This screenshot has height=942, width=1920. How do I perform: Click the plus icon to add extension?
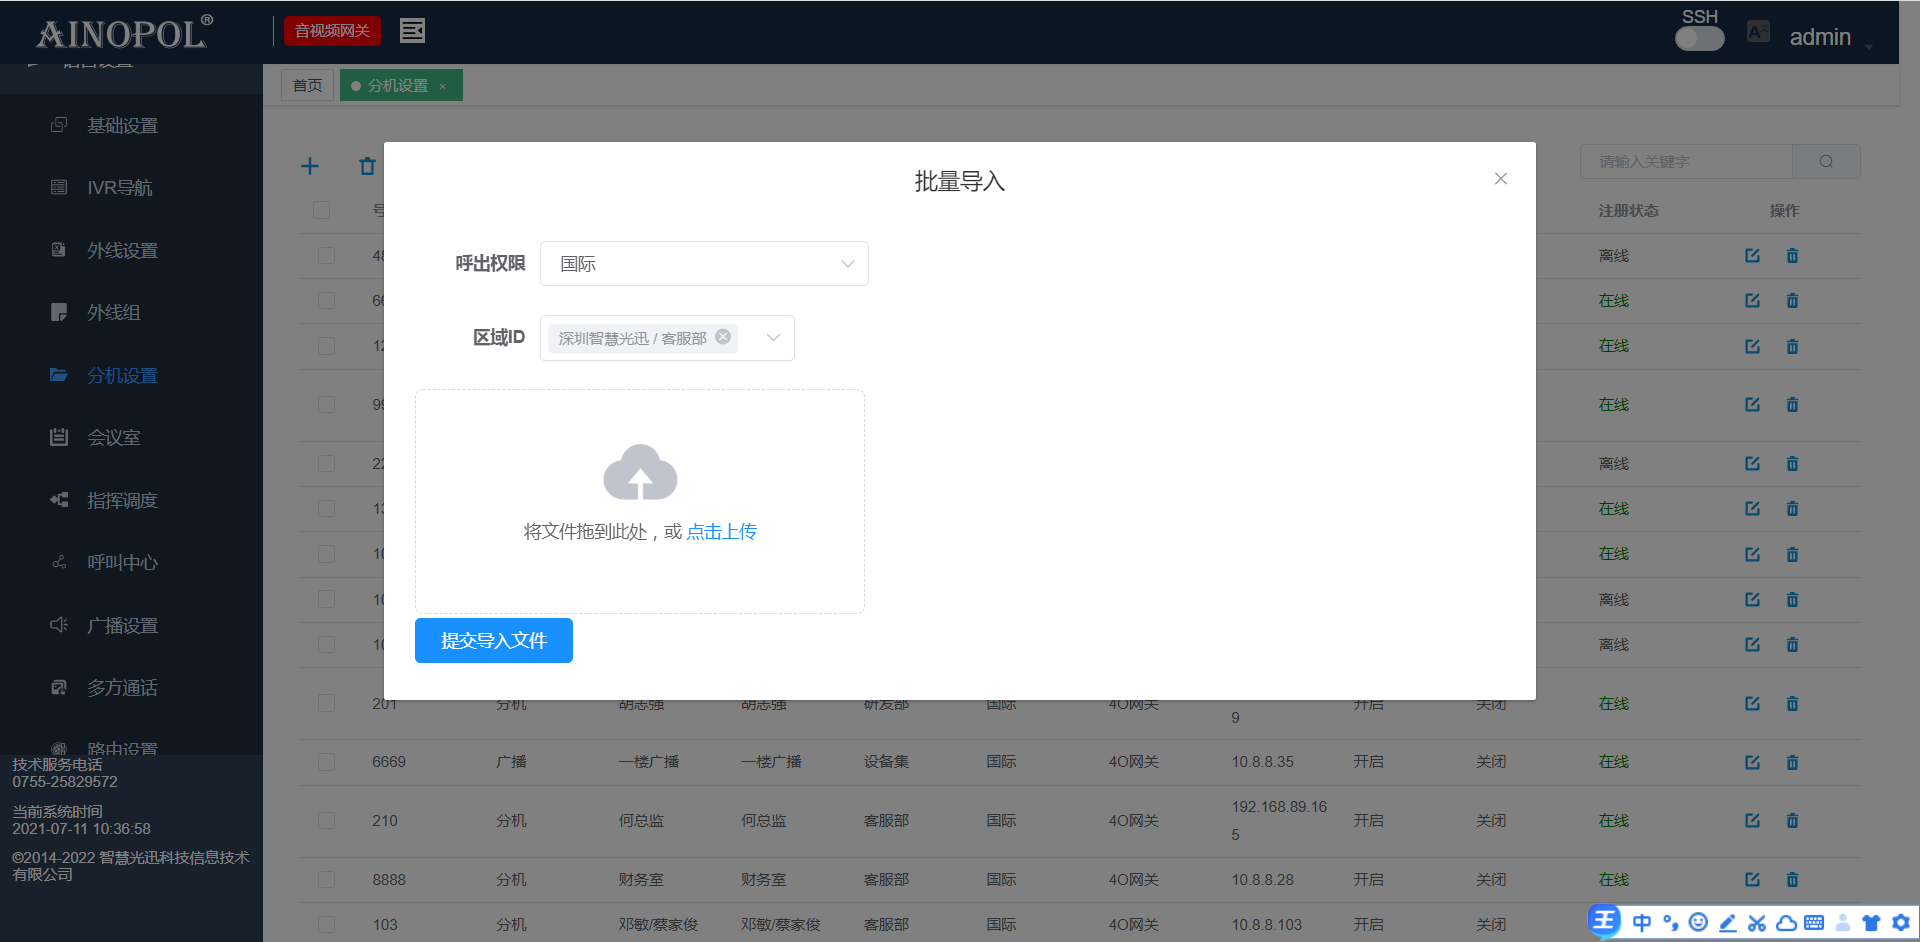click(x=310, y=166)
